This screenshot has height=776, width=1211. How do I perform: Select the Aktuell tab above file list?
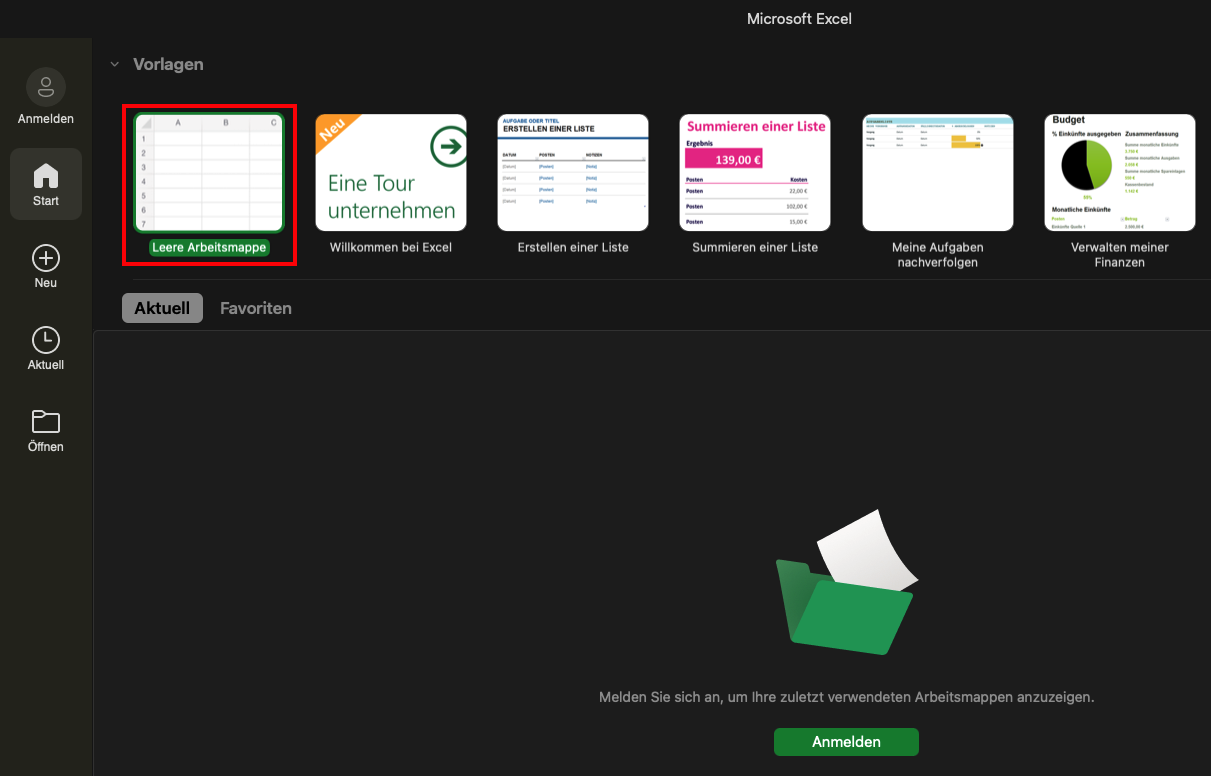[x=162, y=308]
